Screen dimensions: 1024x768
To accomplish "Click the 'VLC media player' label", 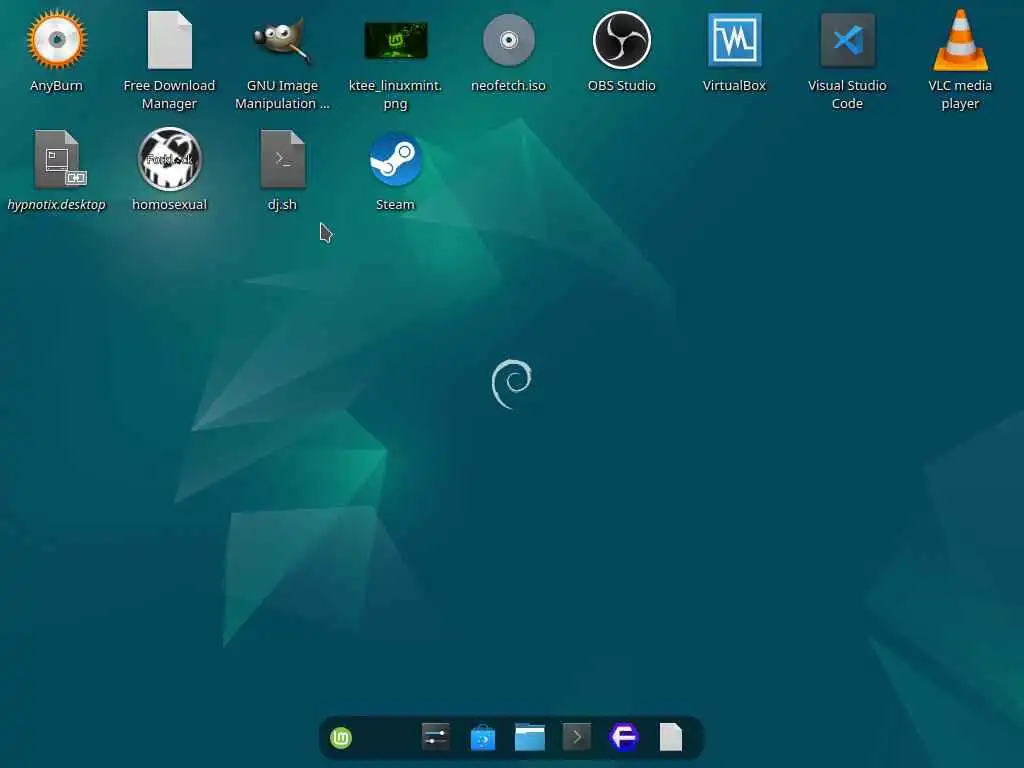I will (960, 95).
